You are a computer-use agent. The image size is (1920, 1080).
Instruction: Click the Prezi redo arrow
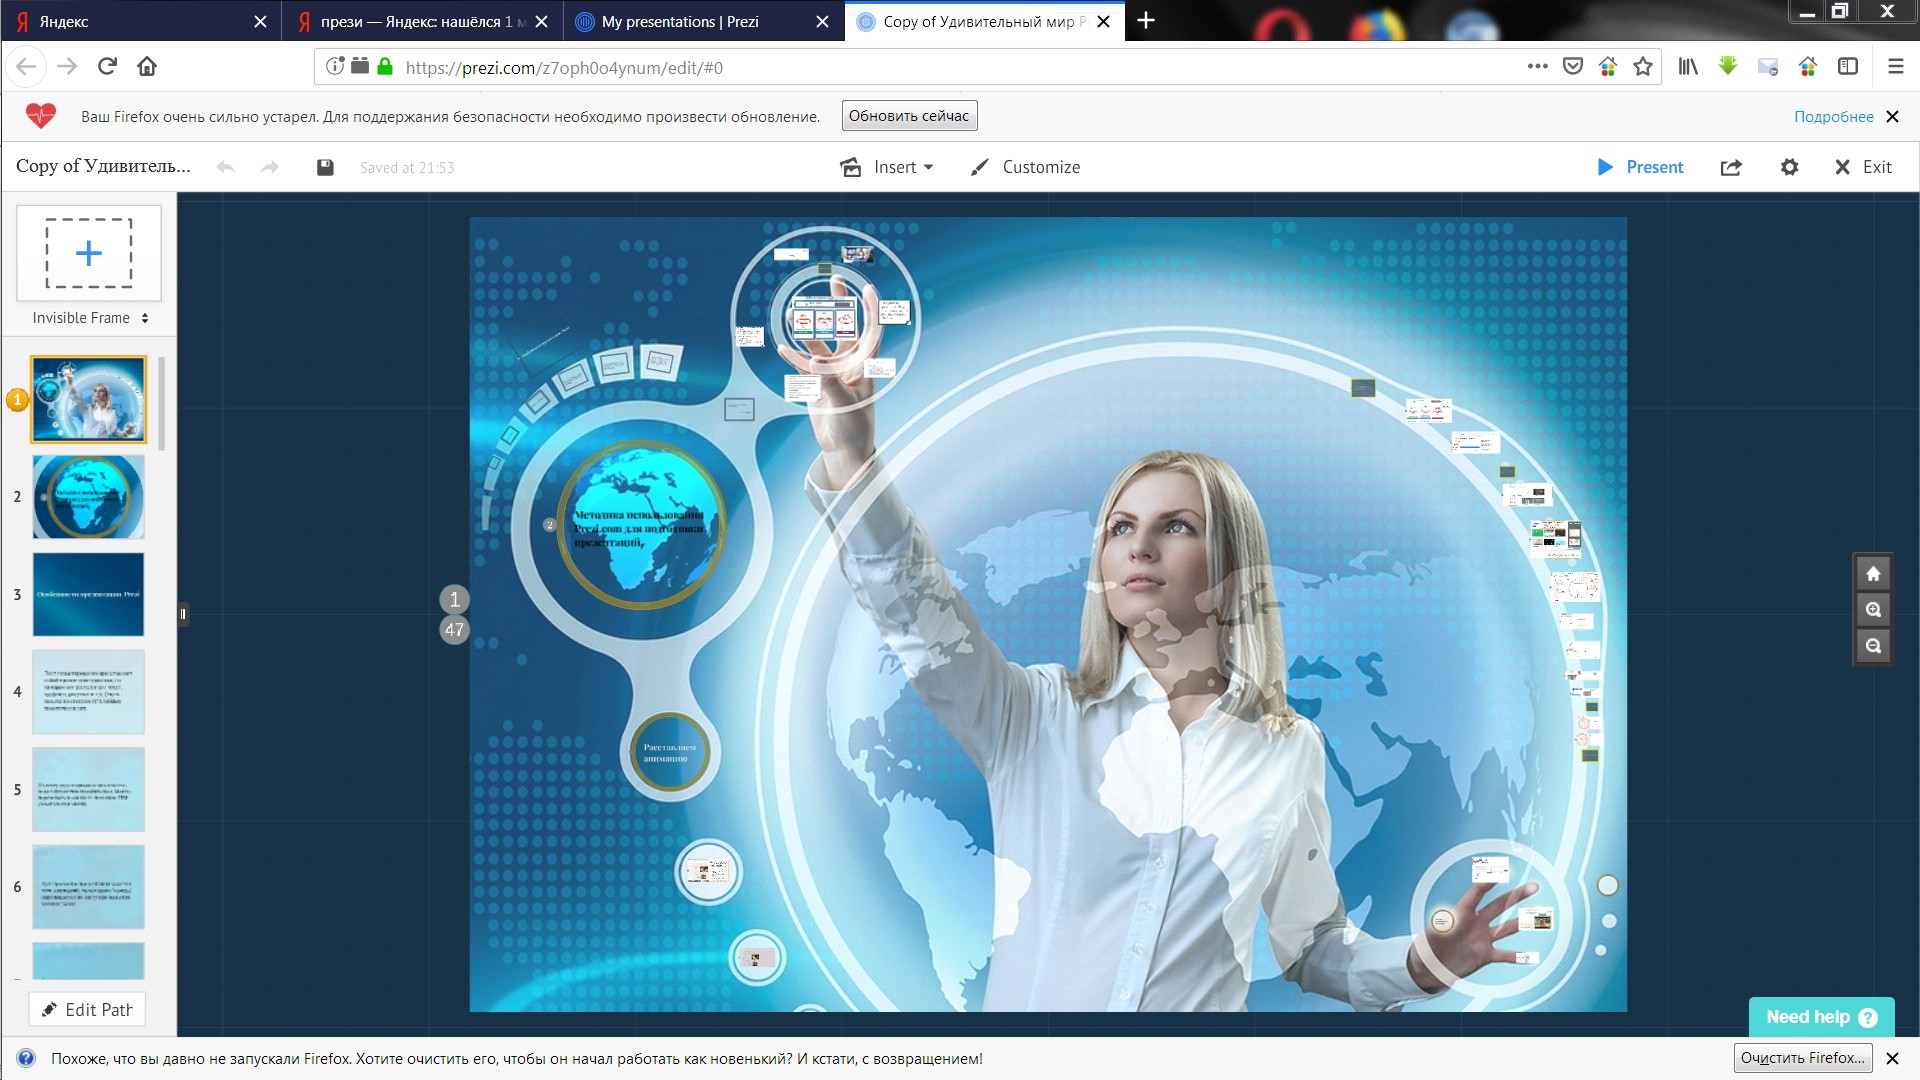tap(269, 167)
